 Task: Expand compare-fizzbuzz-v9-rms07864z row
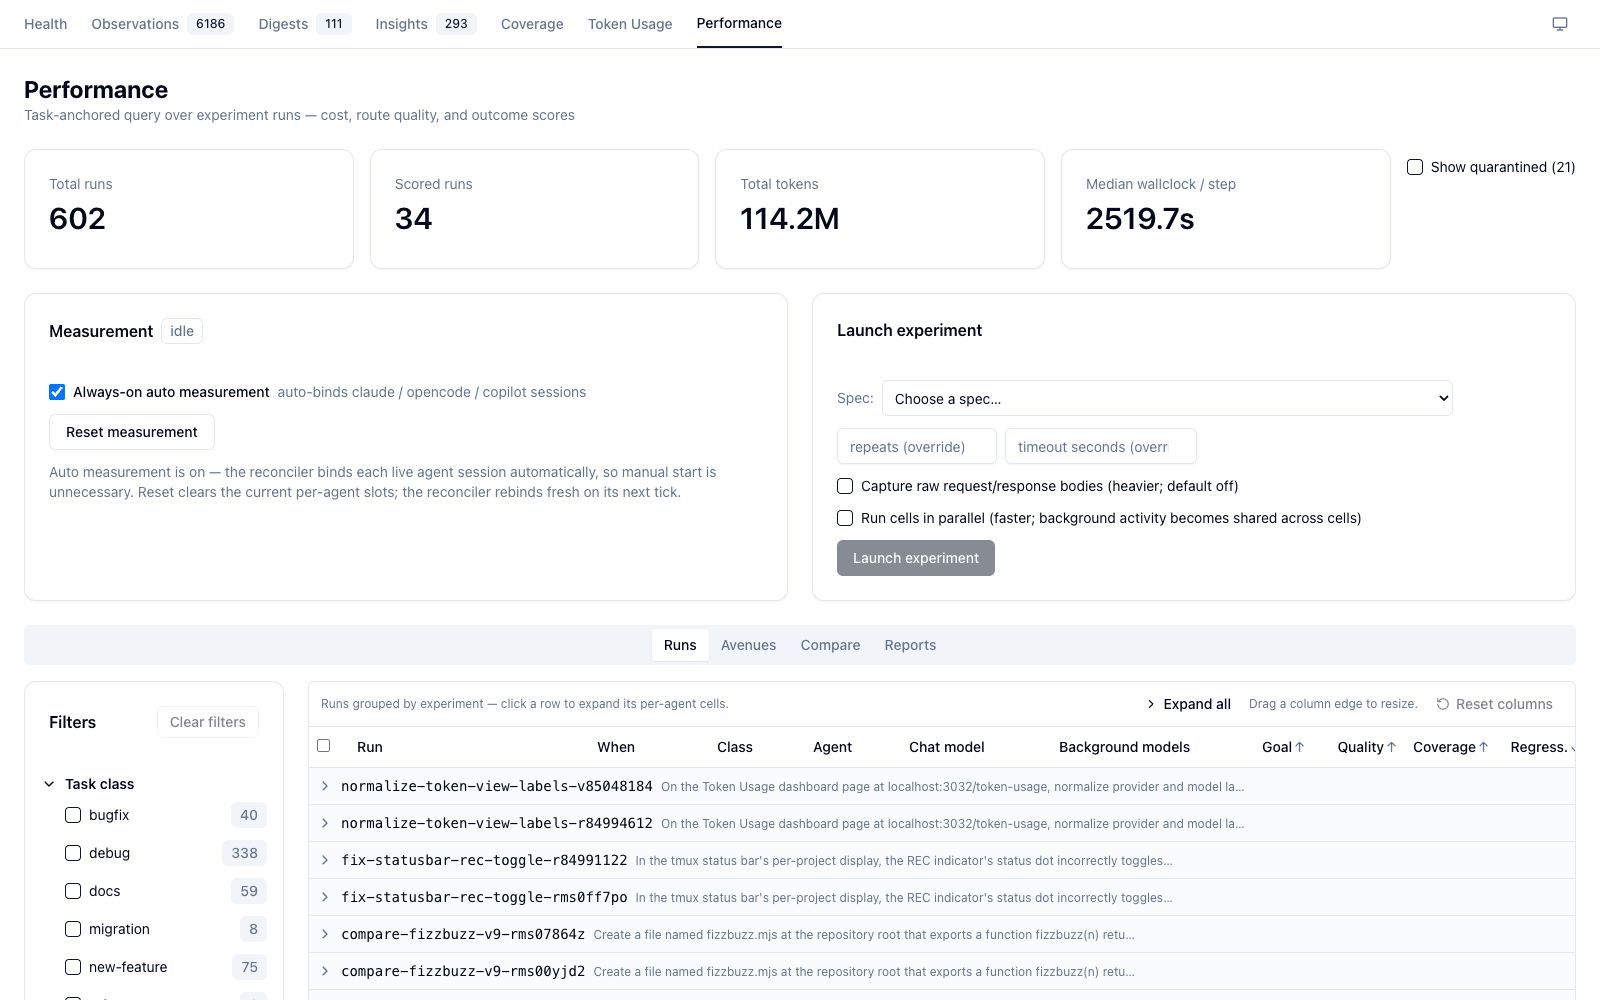pos(325,934)
